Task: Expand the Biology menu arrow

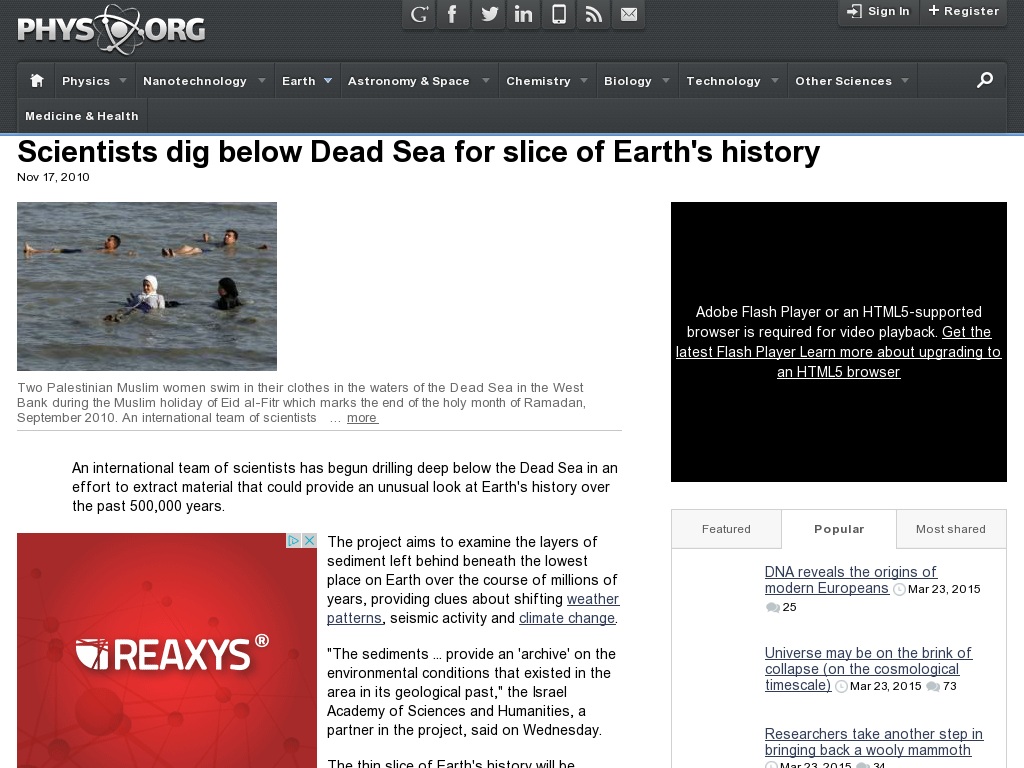Action: pos(666,80)
